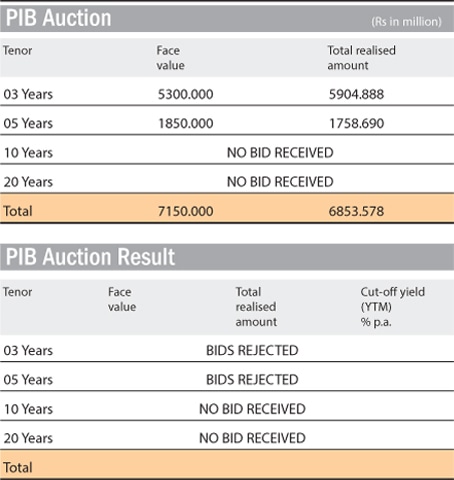Screen dimensions: 454x480
Task: Click the Total row in the Auction Result table
Action: [227, 465]
